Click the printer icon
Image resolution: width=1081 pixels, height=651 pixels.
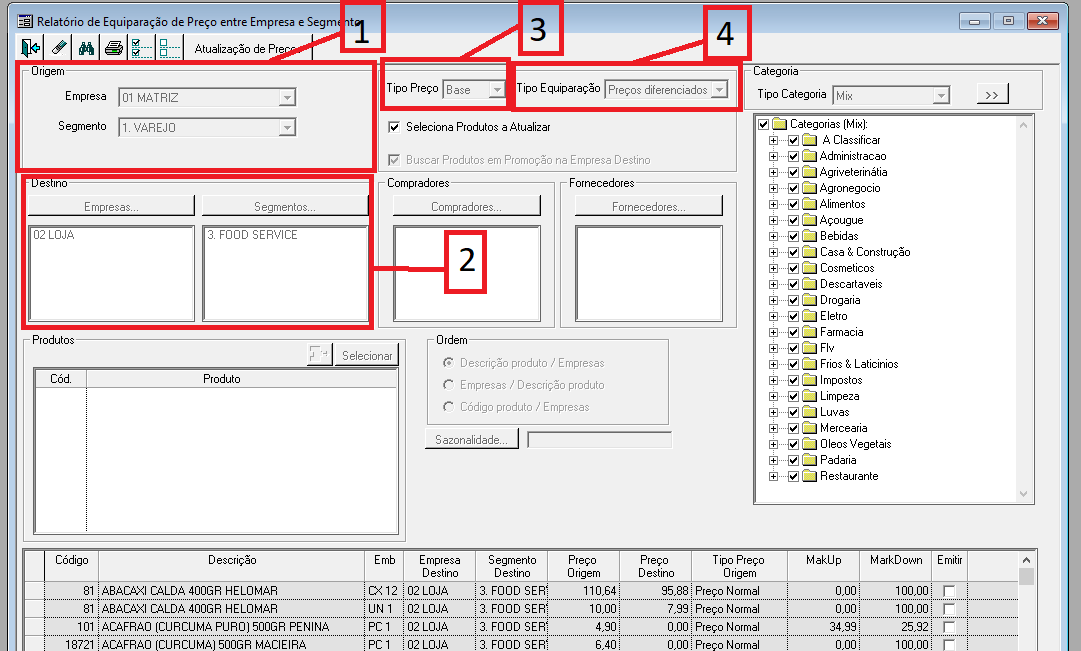click(x=114, y=48)
